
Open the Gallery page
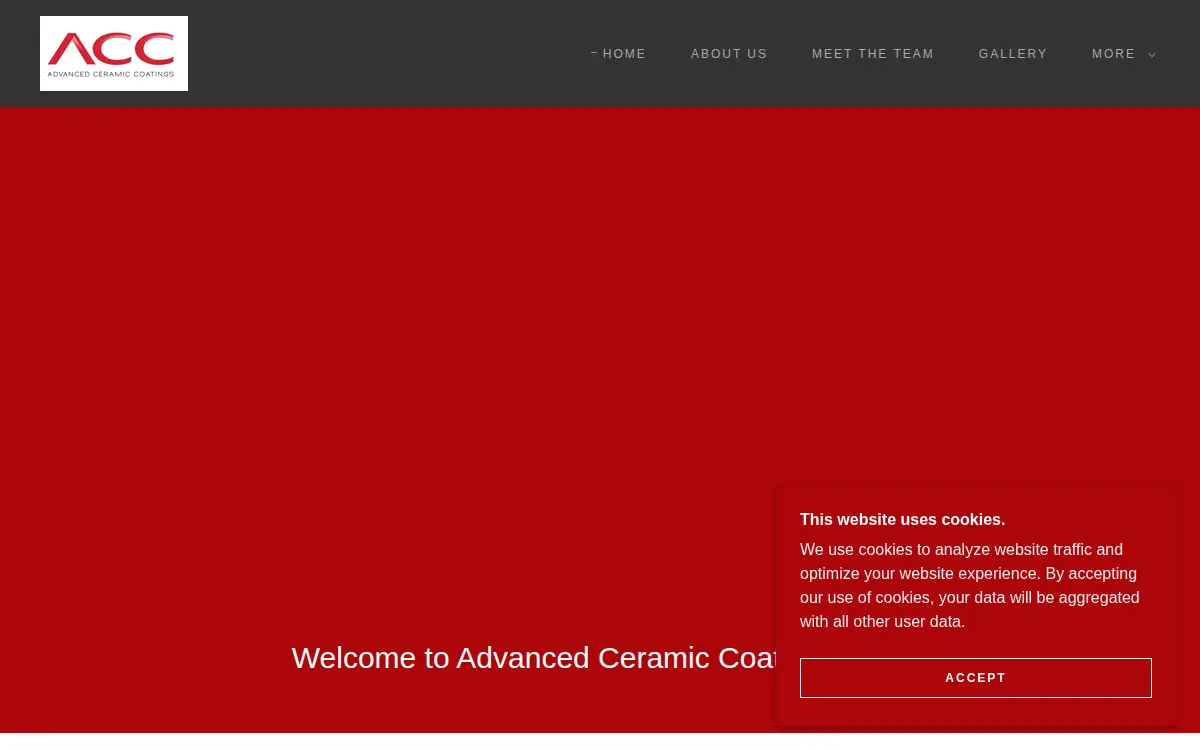1013,54
